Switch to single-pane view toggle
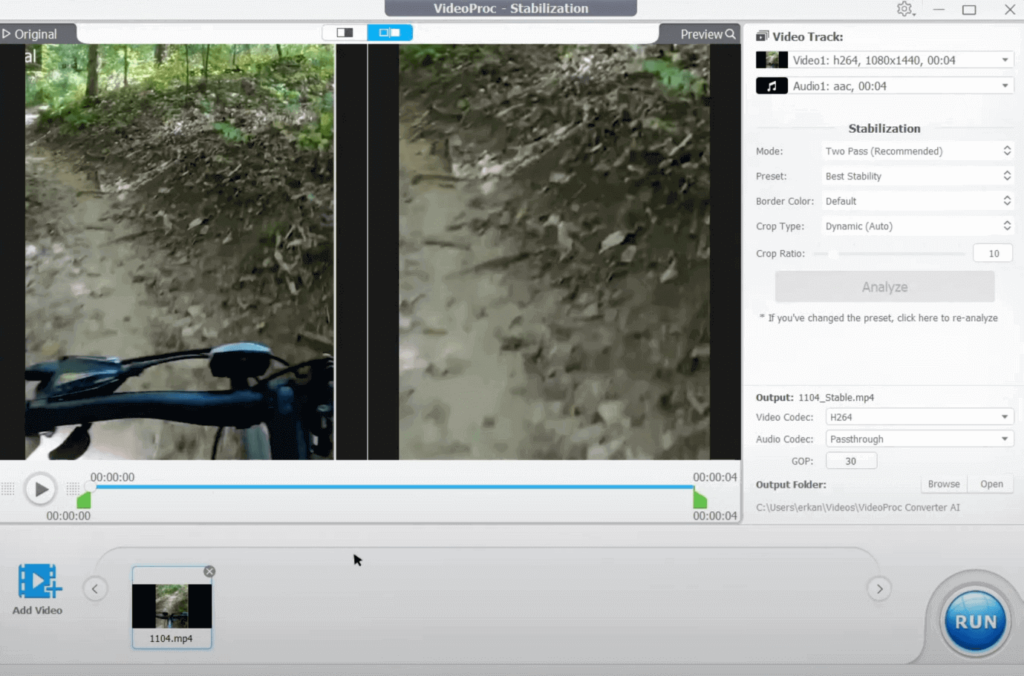This screenshot has height=676, width=1024. (x=345, y=32)
